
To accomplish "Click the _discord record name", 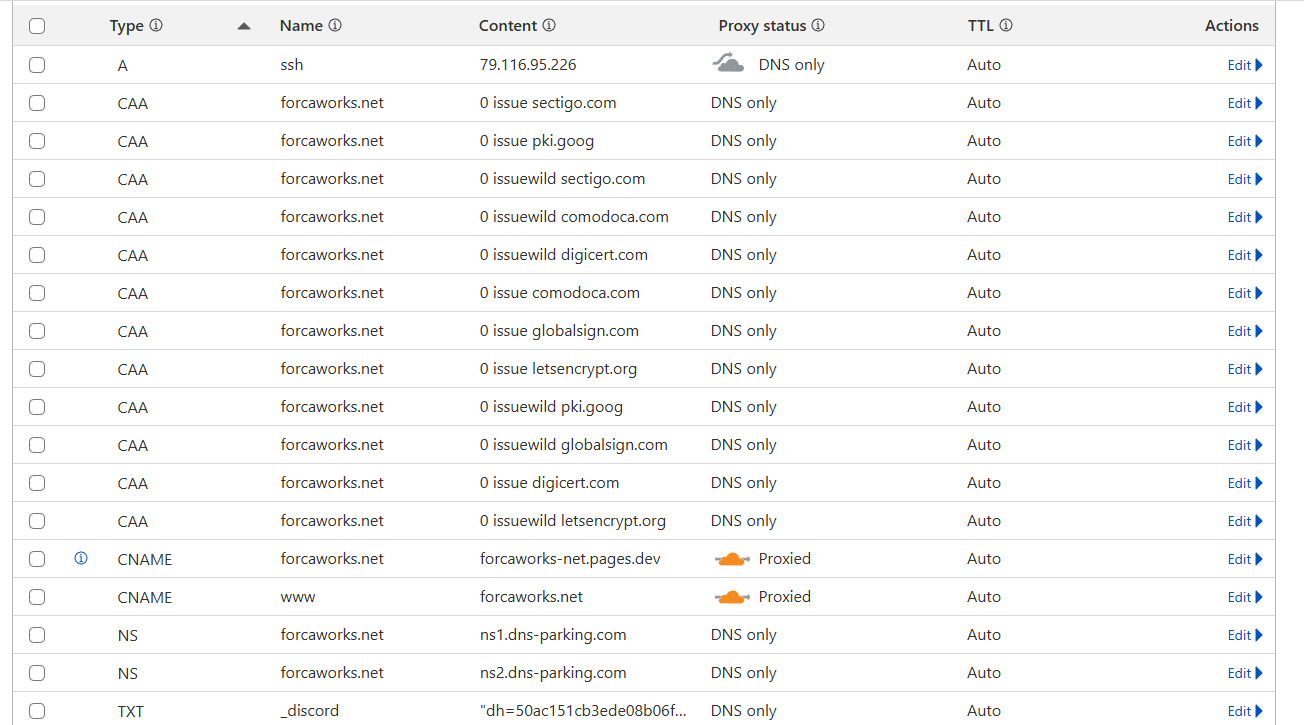I will tap(310, 711).
